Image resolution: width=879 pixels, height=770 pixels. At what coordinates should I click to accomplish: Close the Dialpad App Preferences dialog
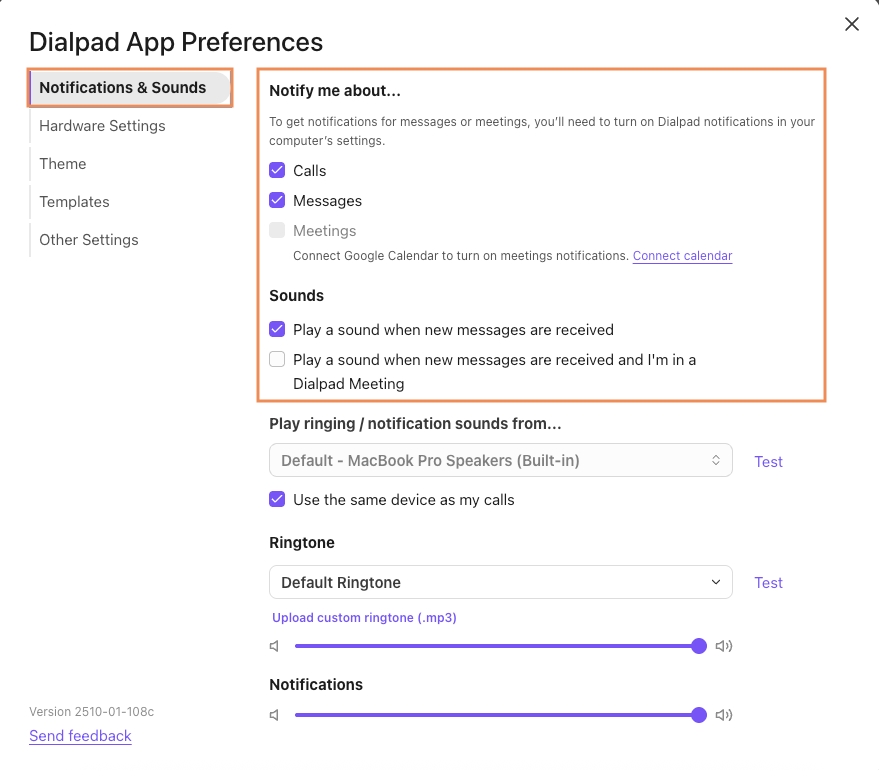click(x=852, y=24)
